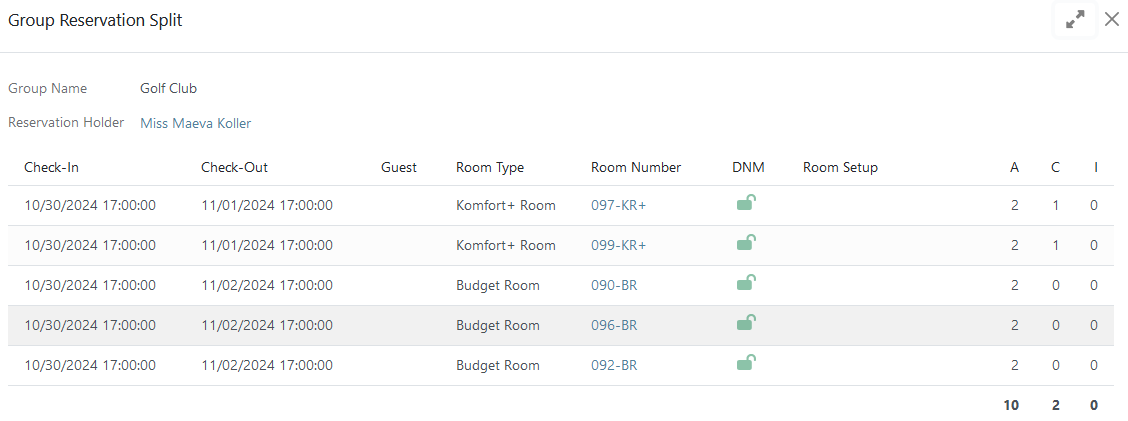Open room number link 092-BR
Viewport: 1128px width, 421px height.
click(x=614, y=365)
